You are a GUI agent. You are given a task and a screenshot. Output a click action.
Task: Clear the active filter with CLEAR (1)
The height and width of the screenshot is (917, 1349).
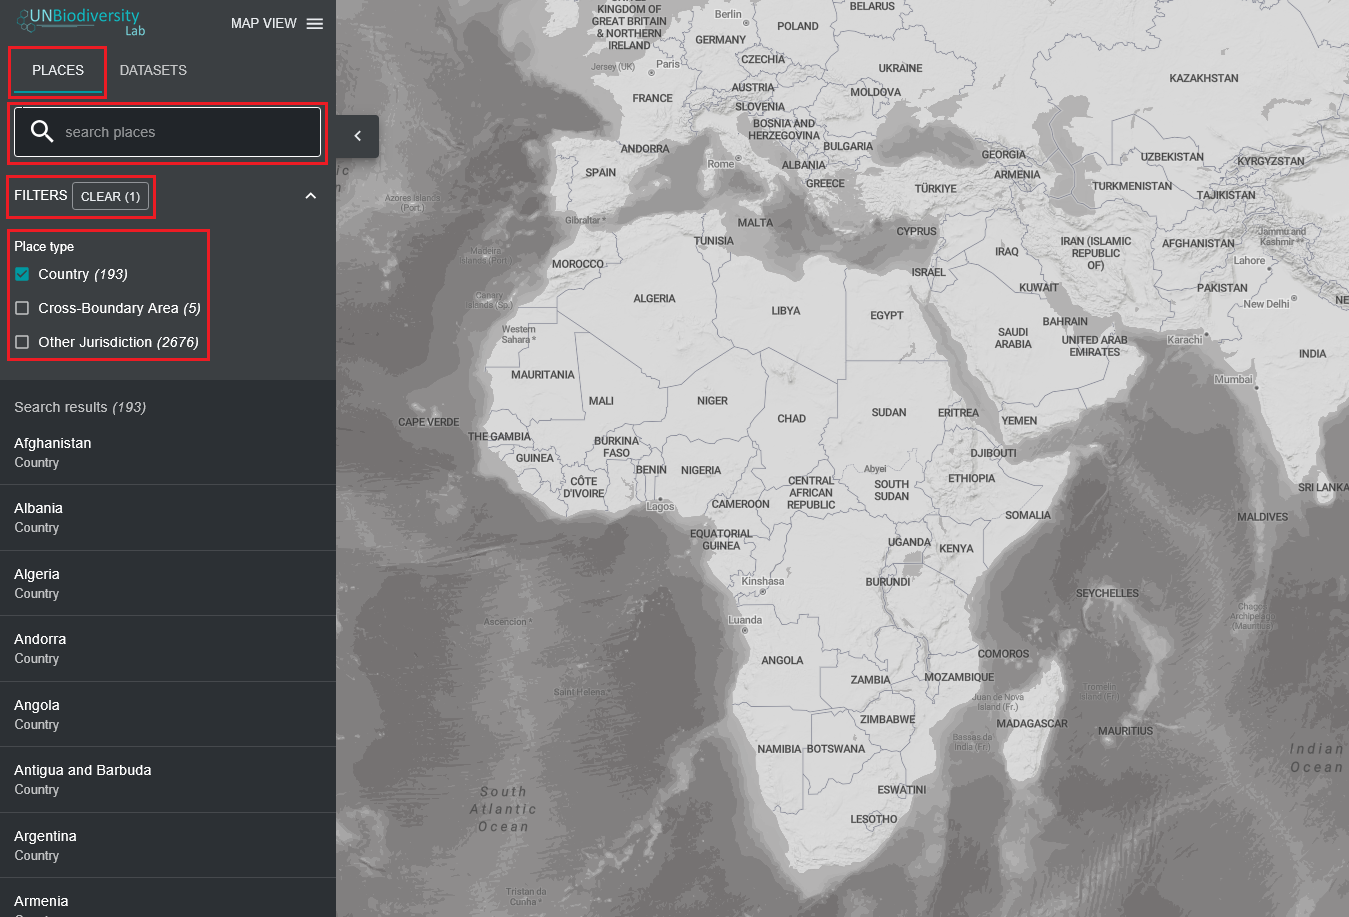(110, 196)
